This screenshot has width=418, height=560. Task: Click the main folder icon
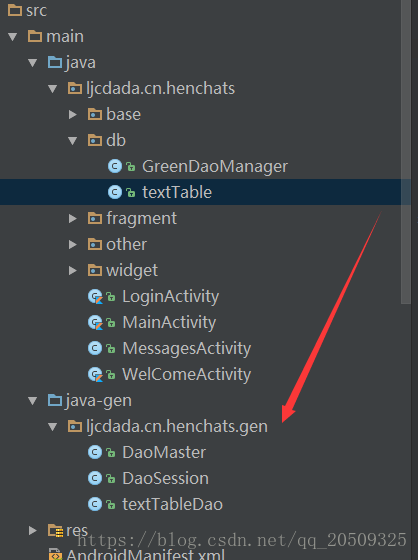[x=35, y=36]
